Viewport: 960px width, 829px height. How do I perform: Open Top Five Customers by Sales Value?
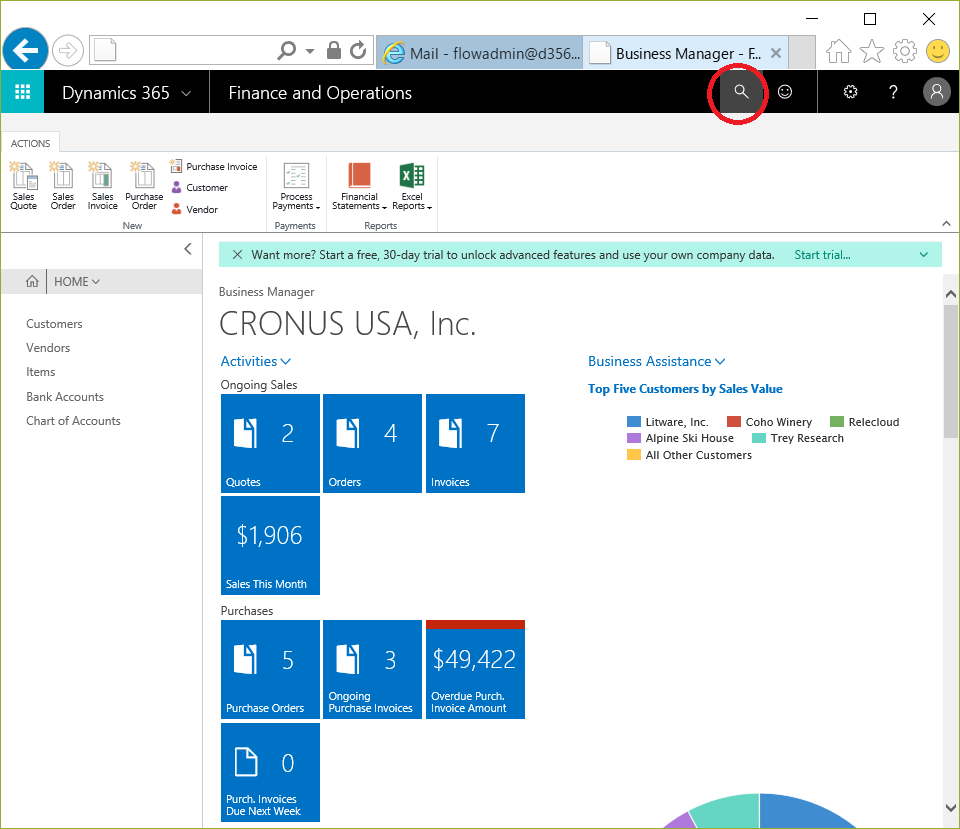coord(685,389)
